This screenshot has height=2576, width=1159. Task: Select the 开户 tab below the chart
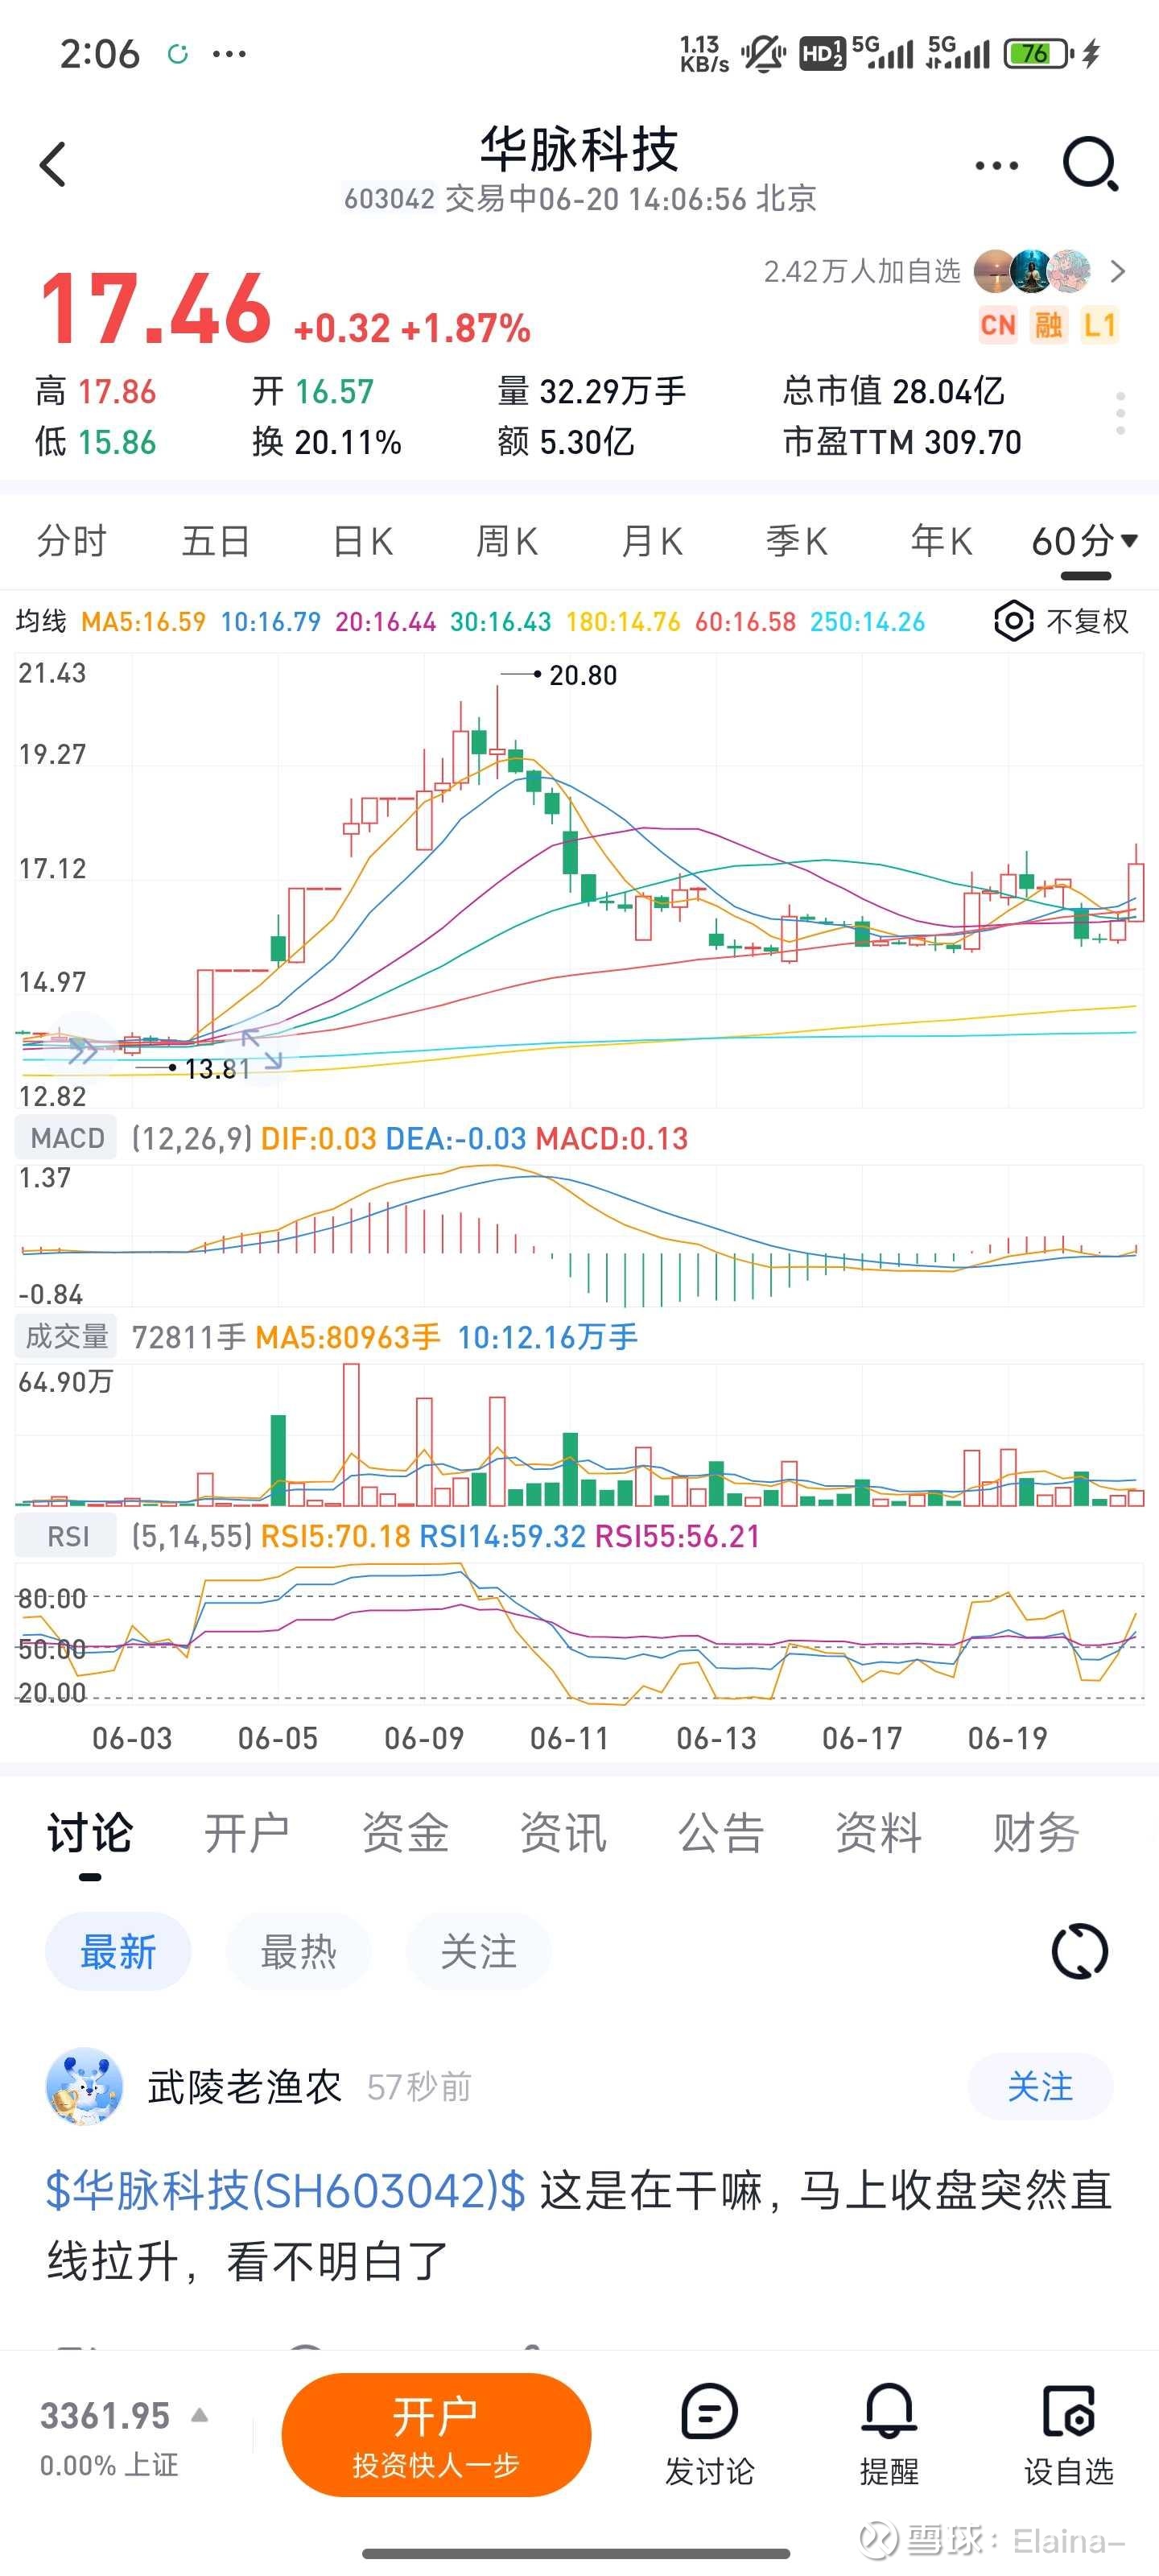click(247, 1833)
